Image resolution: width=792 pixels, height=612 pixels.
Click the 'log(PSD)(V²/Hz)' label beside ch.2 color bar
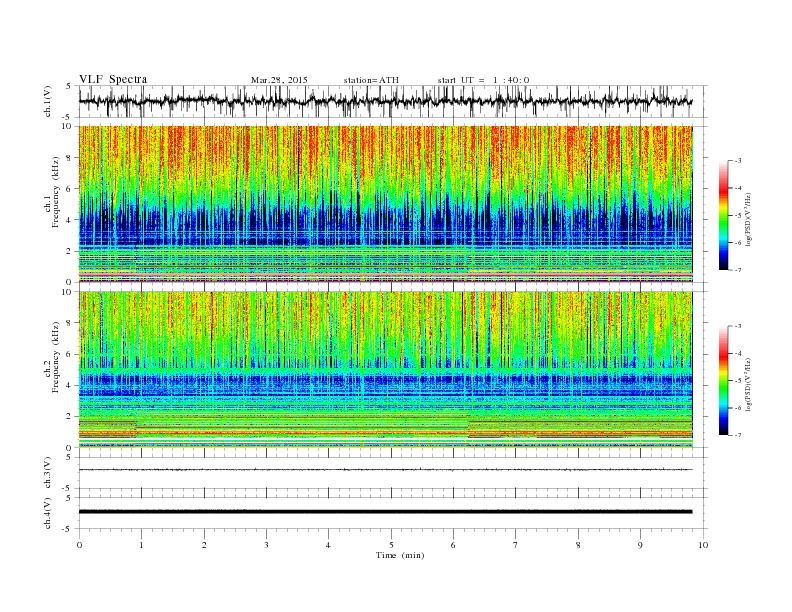coord(748,384)
